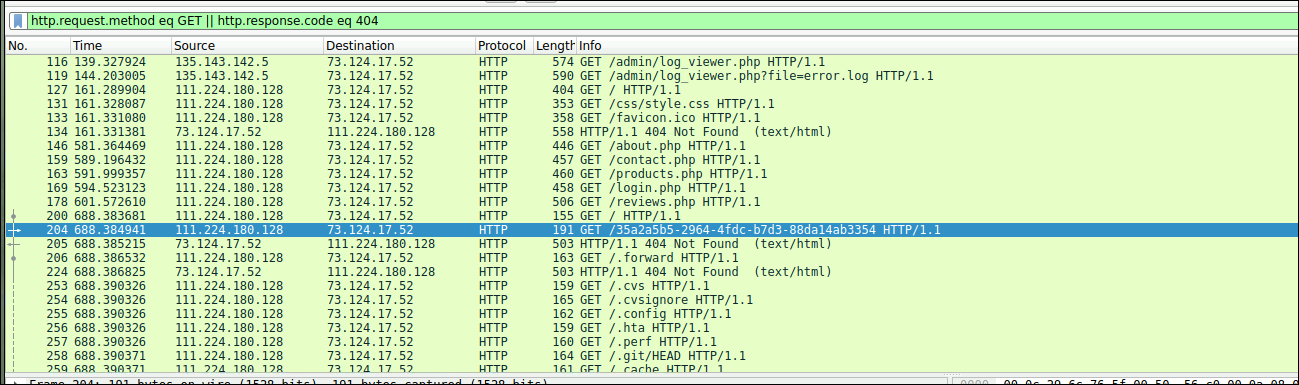Select packet 116 GET /admin/log_viewer.php
The width and height of the screenshot is (1299, 385).
[651, 62]
